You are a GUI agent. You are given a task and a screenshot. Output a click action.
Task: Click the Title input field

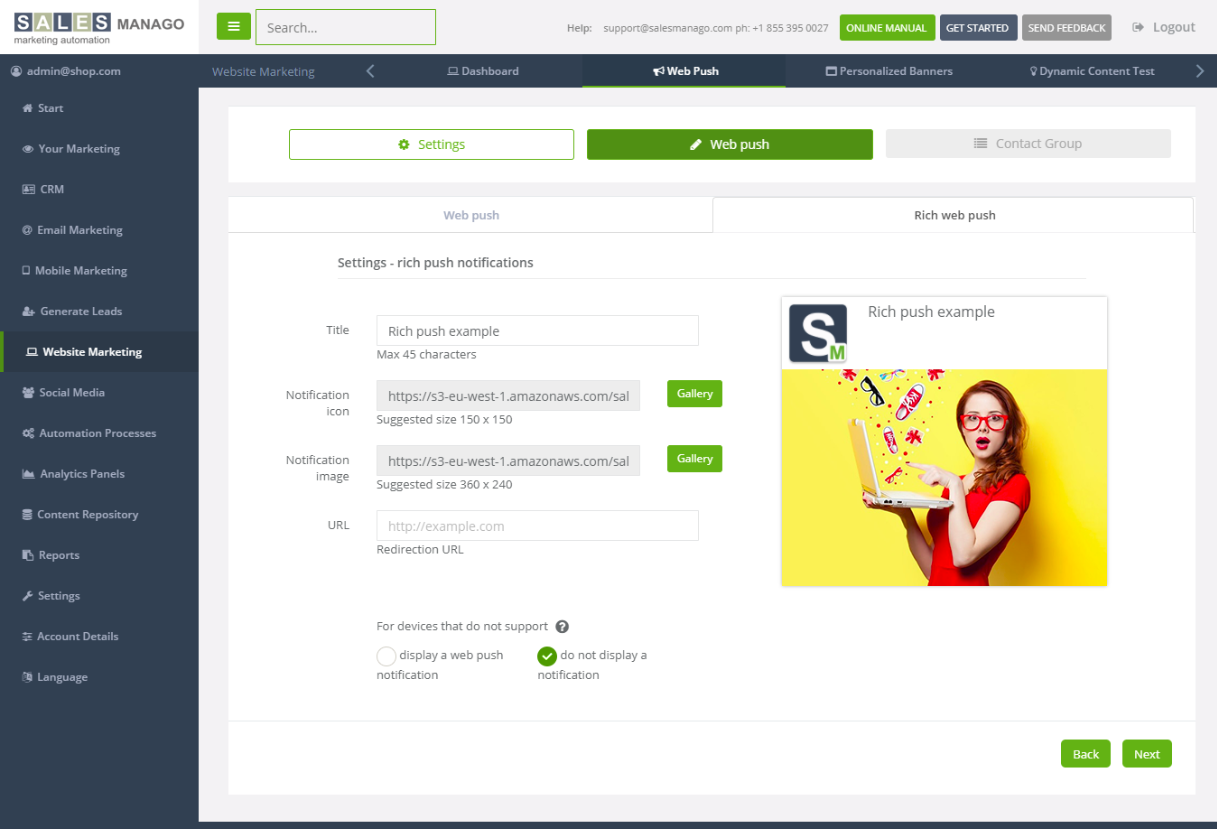tap(537, 331)
